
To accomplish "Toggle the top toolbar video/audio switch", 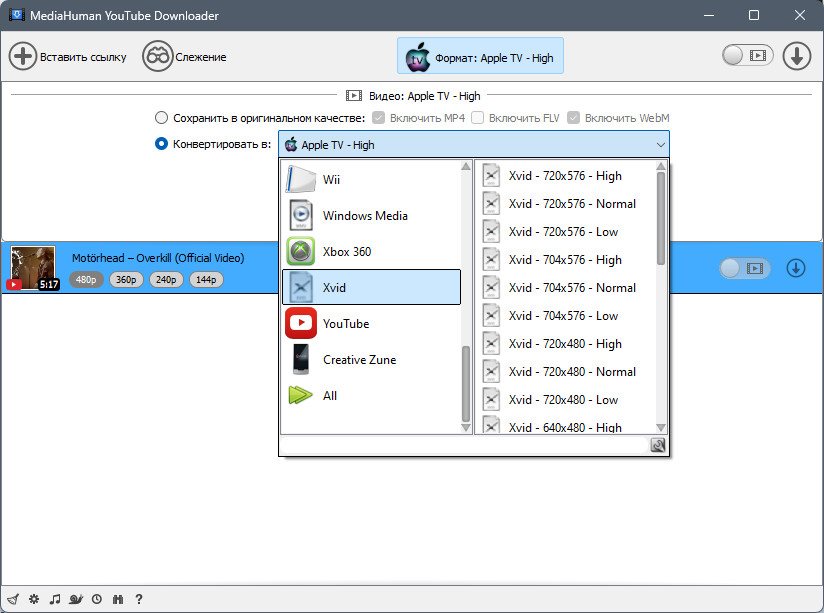I will click(x=747, y=55).
